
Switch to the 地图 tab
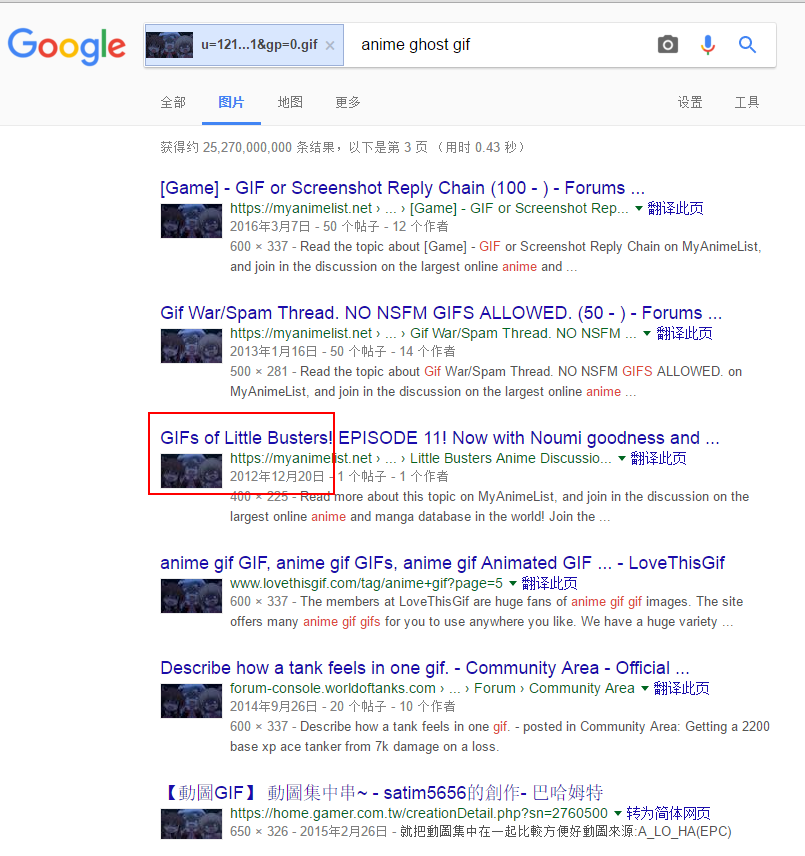(x=290, y=102)
